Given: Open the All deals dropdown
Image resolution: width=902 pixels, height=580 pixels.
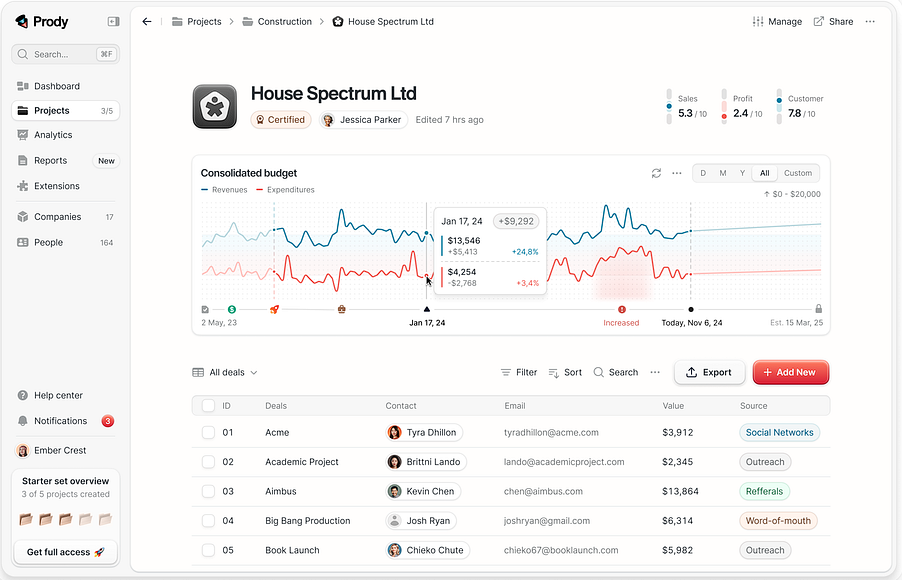Looking at the screenshot, I should [224, 372].
